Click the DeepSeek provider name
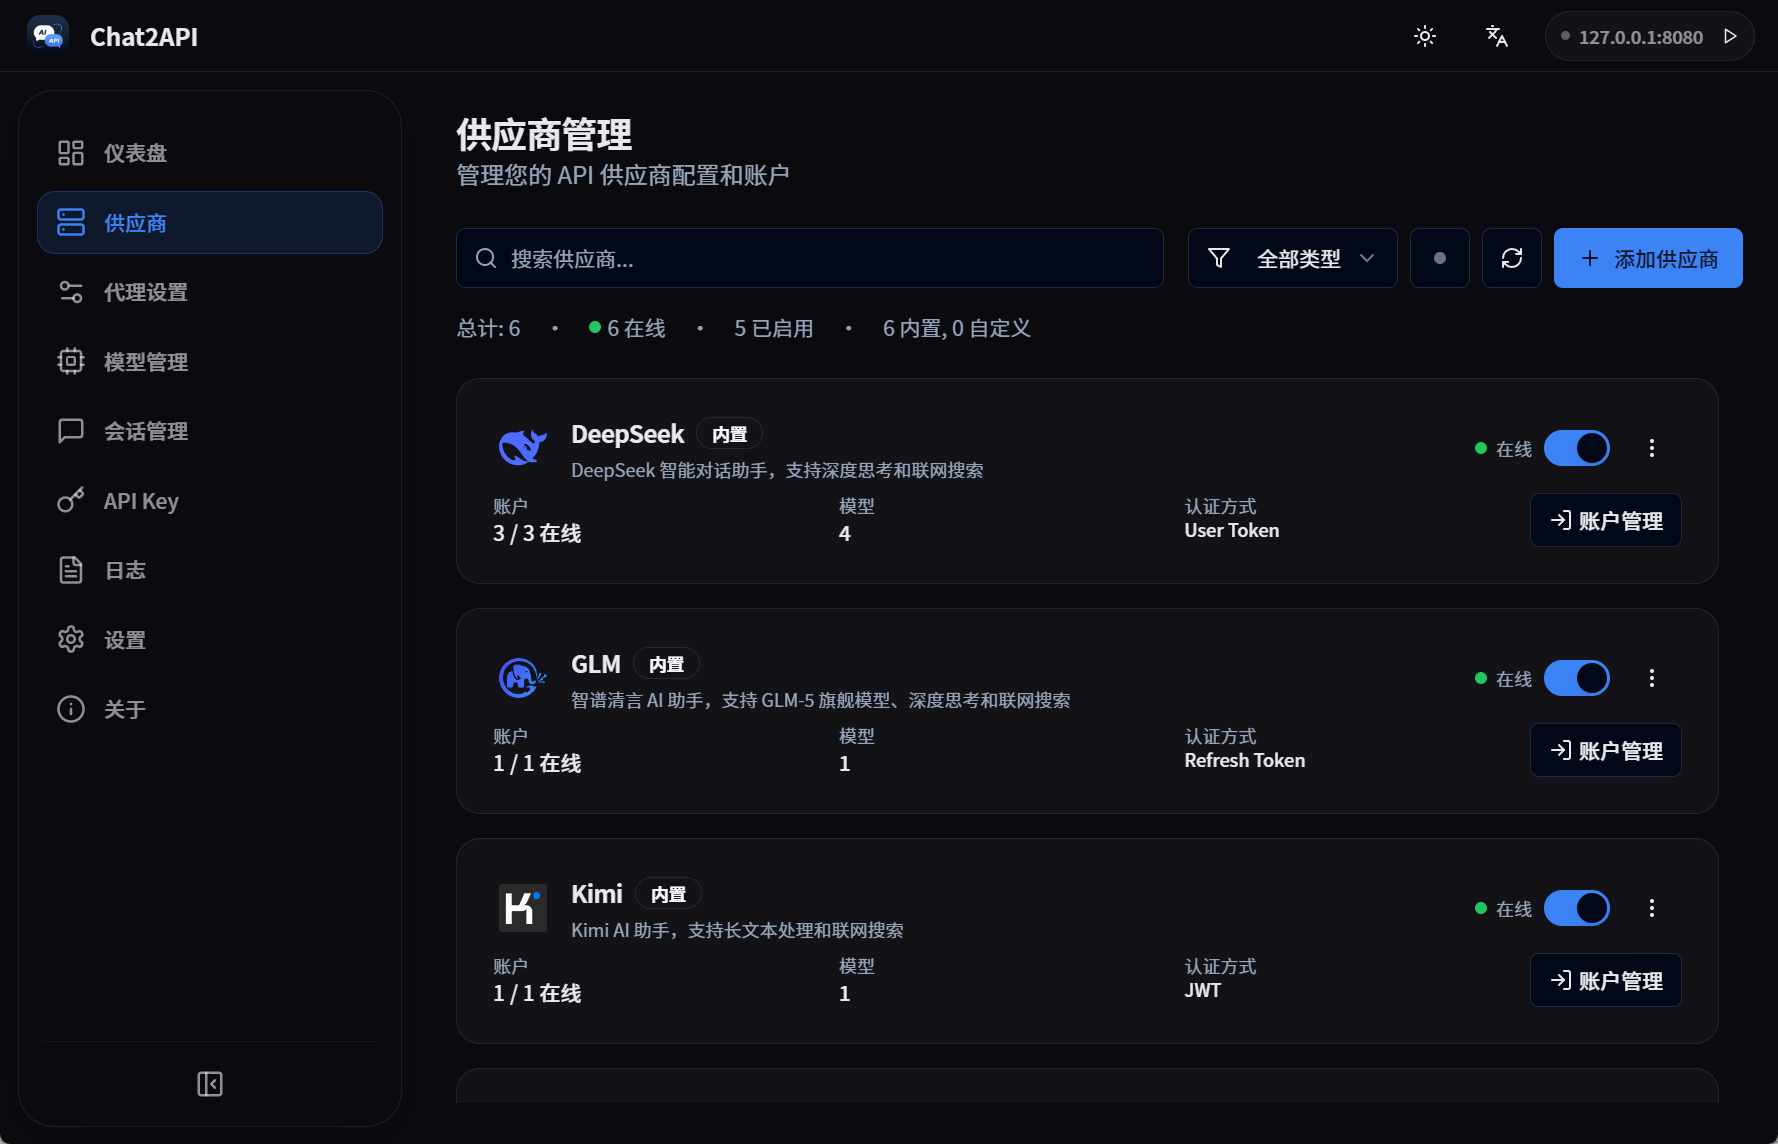1778x1144 pixels. 627,434
